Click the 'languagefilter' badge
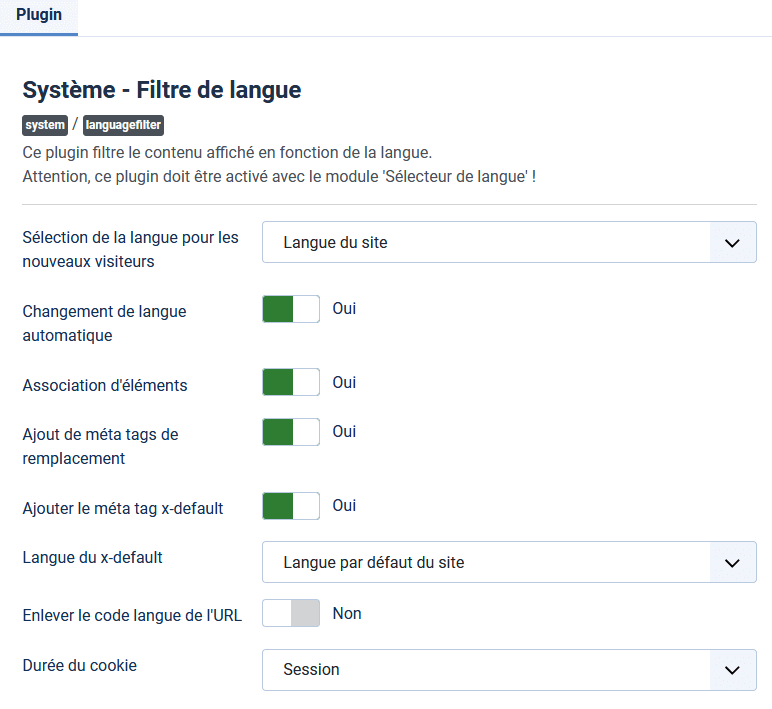The image size is (772, 709). (x=123, y=125)
